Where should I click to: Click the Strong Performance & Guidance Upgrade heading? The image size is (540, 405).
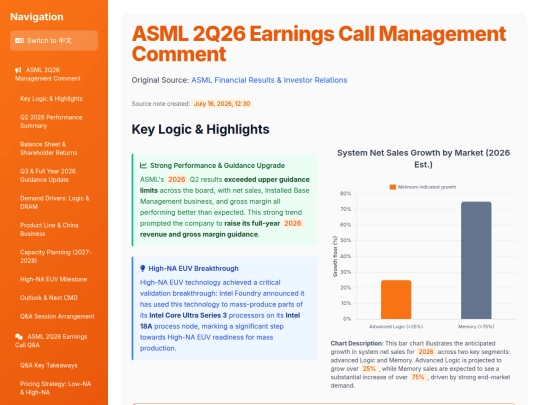pos(217,166)
